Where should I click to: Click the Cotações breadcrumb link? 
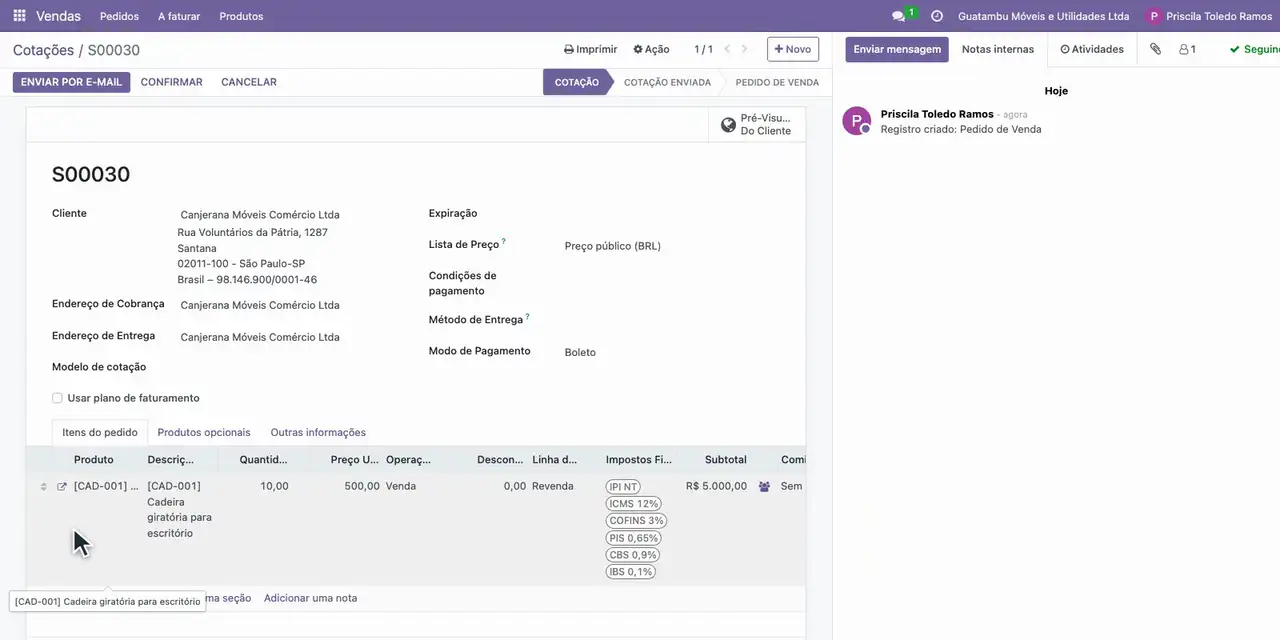tap(43, 50)
